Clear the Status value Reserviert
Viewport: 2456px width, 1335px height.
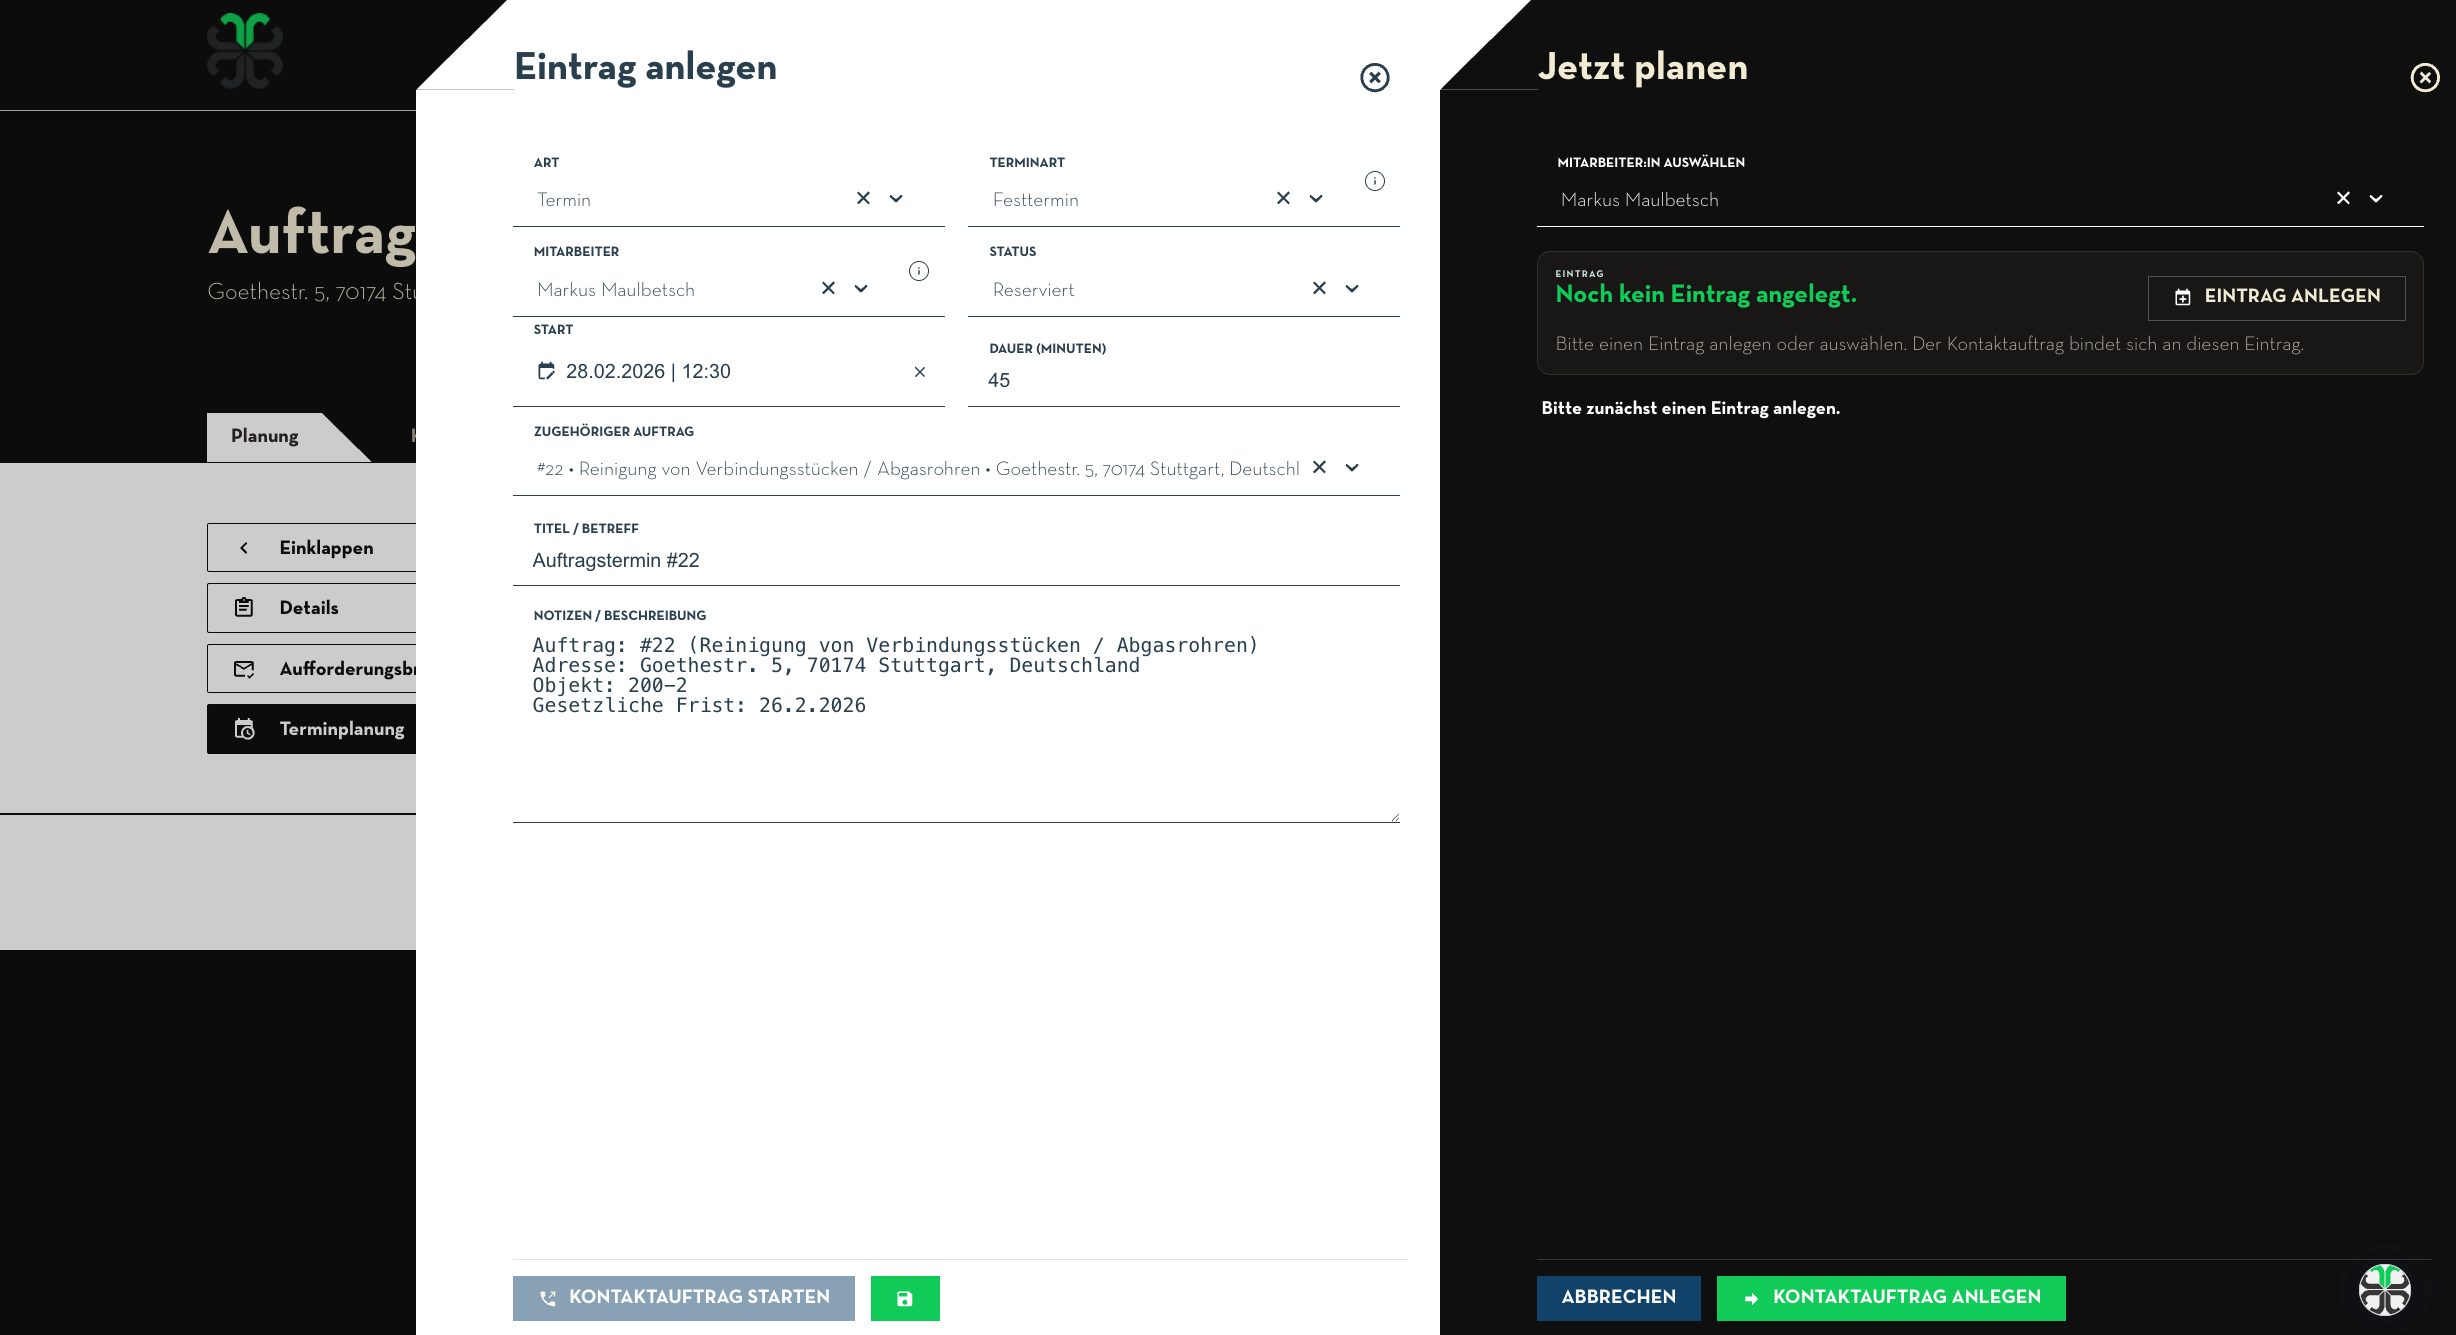1319,288
